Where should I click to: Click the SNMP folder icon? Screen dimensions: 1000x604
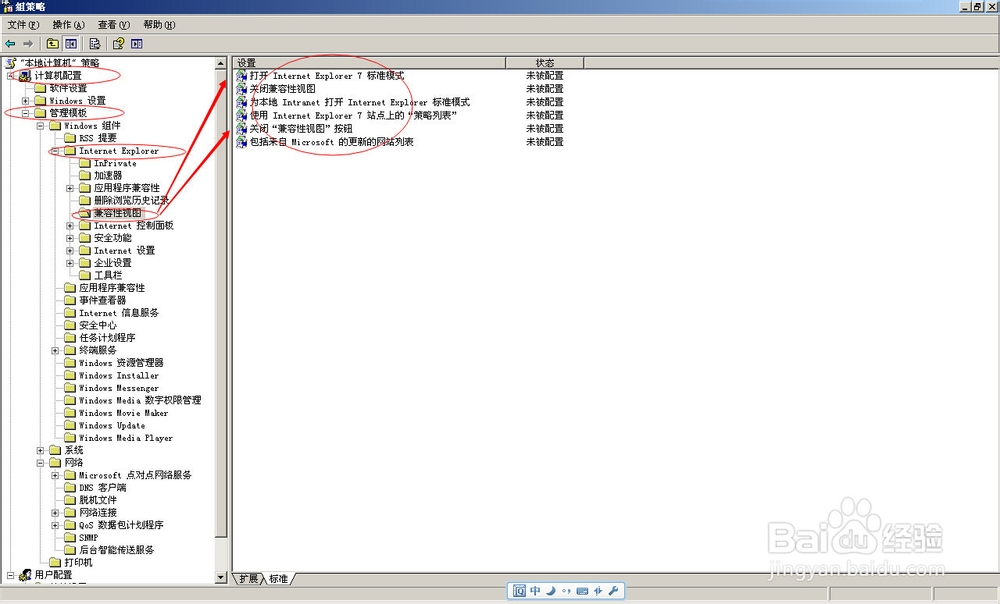70,538
